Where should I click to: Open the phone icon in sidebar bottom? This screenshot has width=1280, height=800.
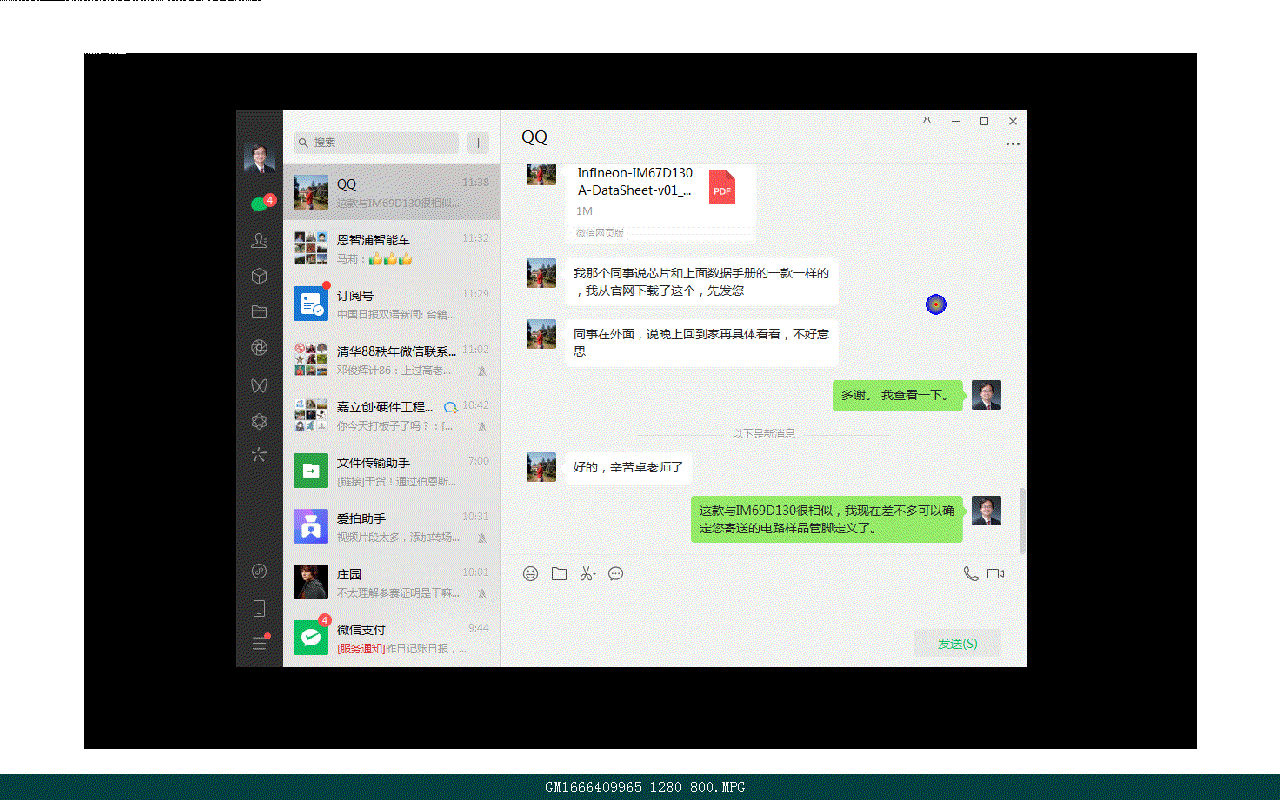[x=259, y=608]
